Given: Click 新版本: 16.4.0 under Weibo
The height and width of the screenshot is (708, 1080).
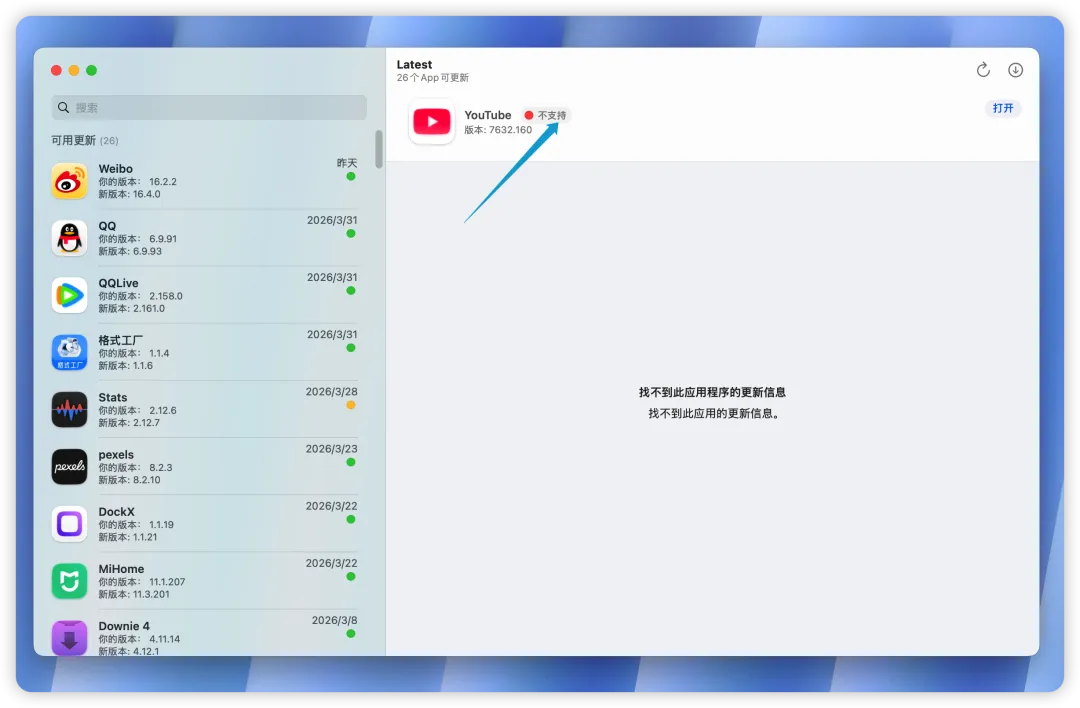Looking at the screenshot, I should (x=129, y=194).
